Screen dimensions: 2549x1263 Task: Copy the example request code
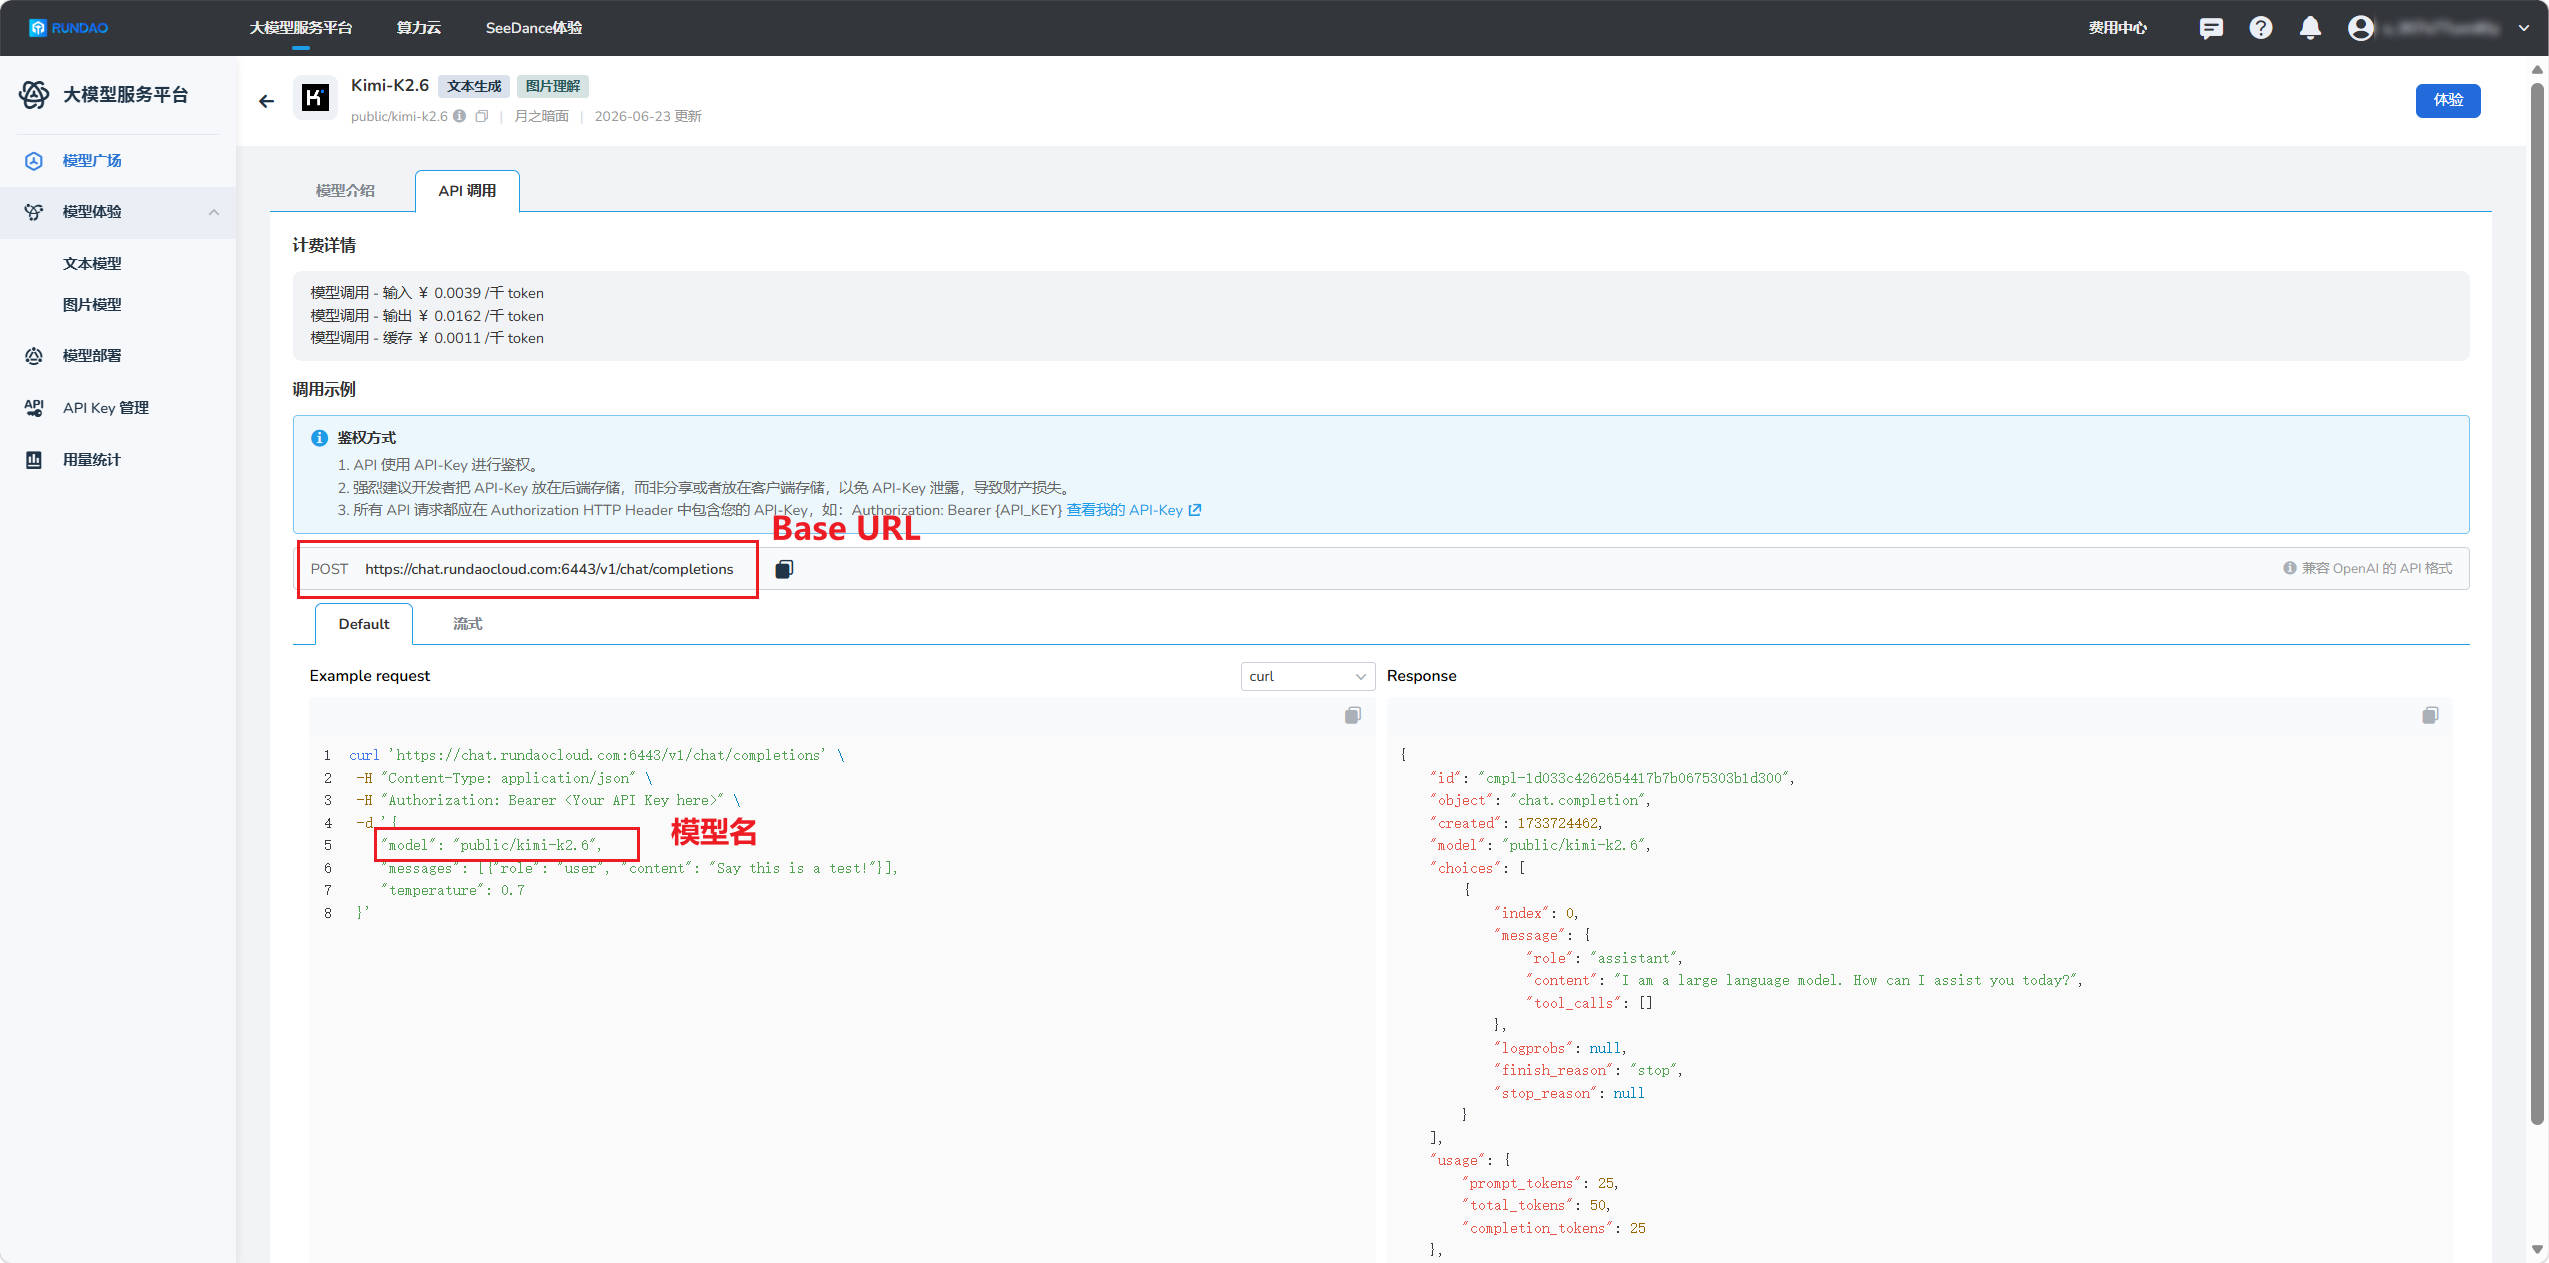(x=1352, y=715)
